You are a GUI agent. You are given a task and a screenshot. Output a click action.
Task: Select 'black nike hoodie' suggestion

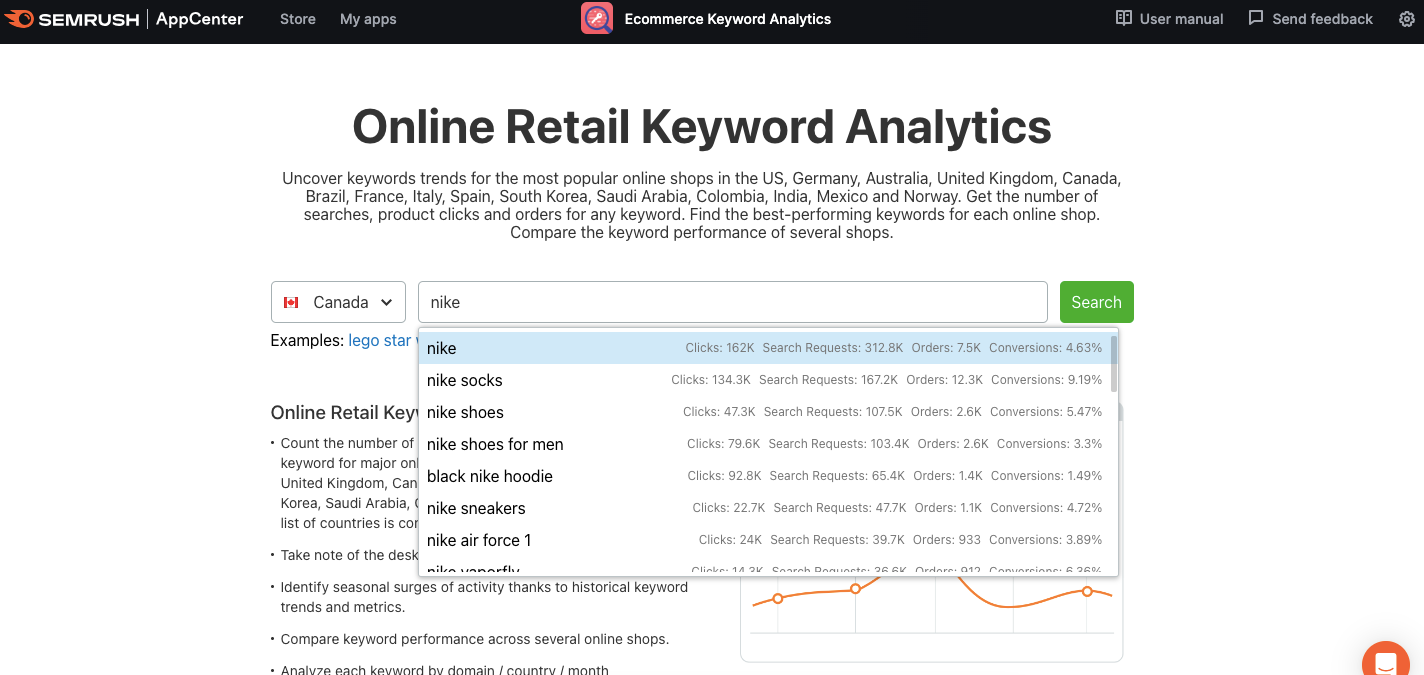coord(490,476)
